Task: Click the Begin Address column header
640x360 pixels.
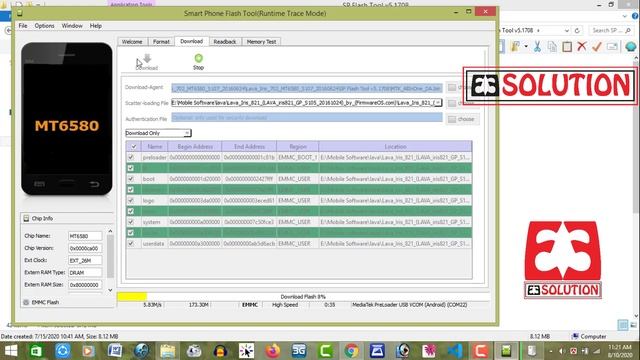Action: click(195, 147)
